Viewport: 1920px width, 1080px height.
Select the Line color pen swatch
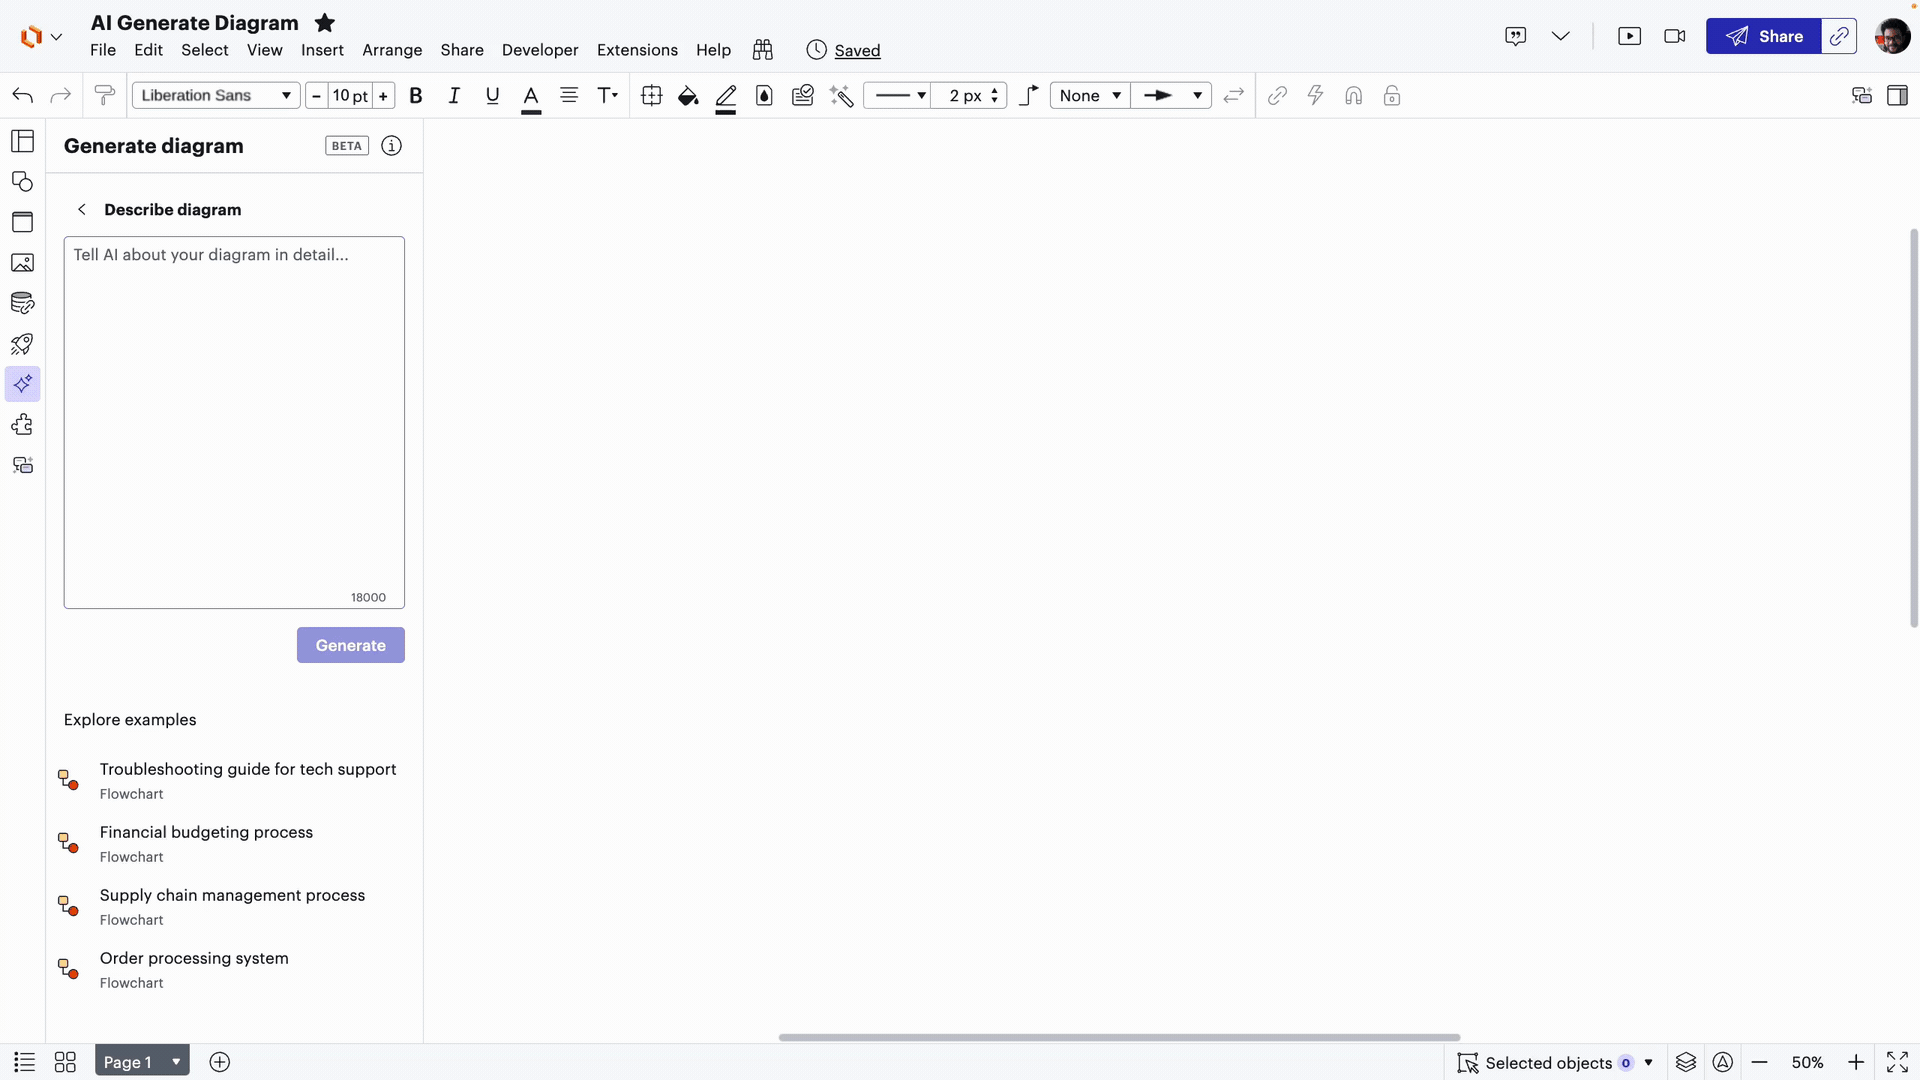726,95
